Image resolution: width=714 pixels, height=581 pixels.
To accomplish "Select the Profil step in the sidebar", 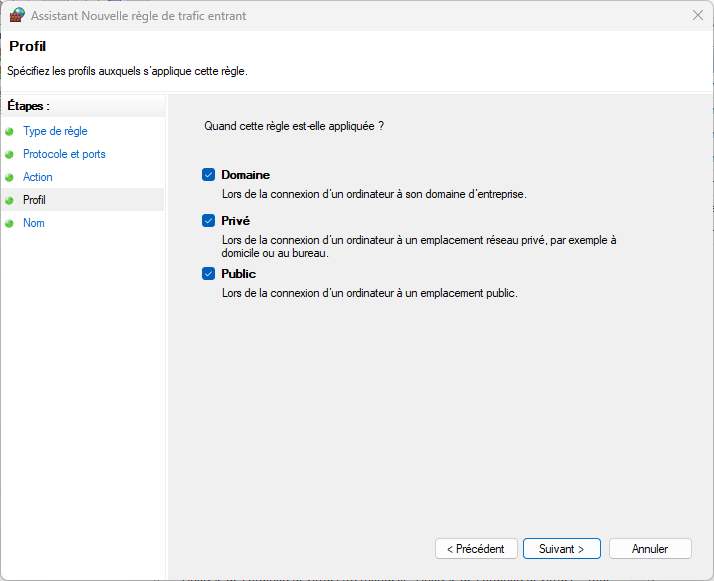I will pos(35,200).
